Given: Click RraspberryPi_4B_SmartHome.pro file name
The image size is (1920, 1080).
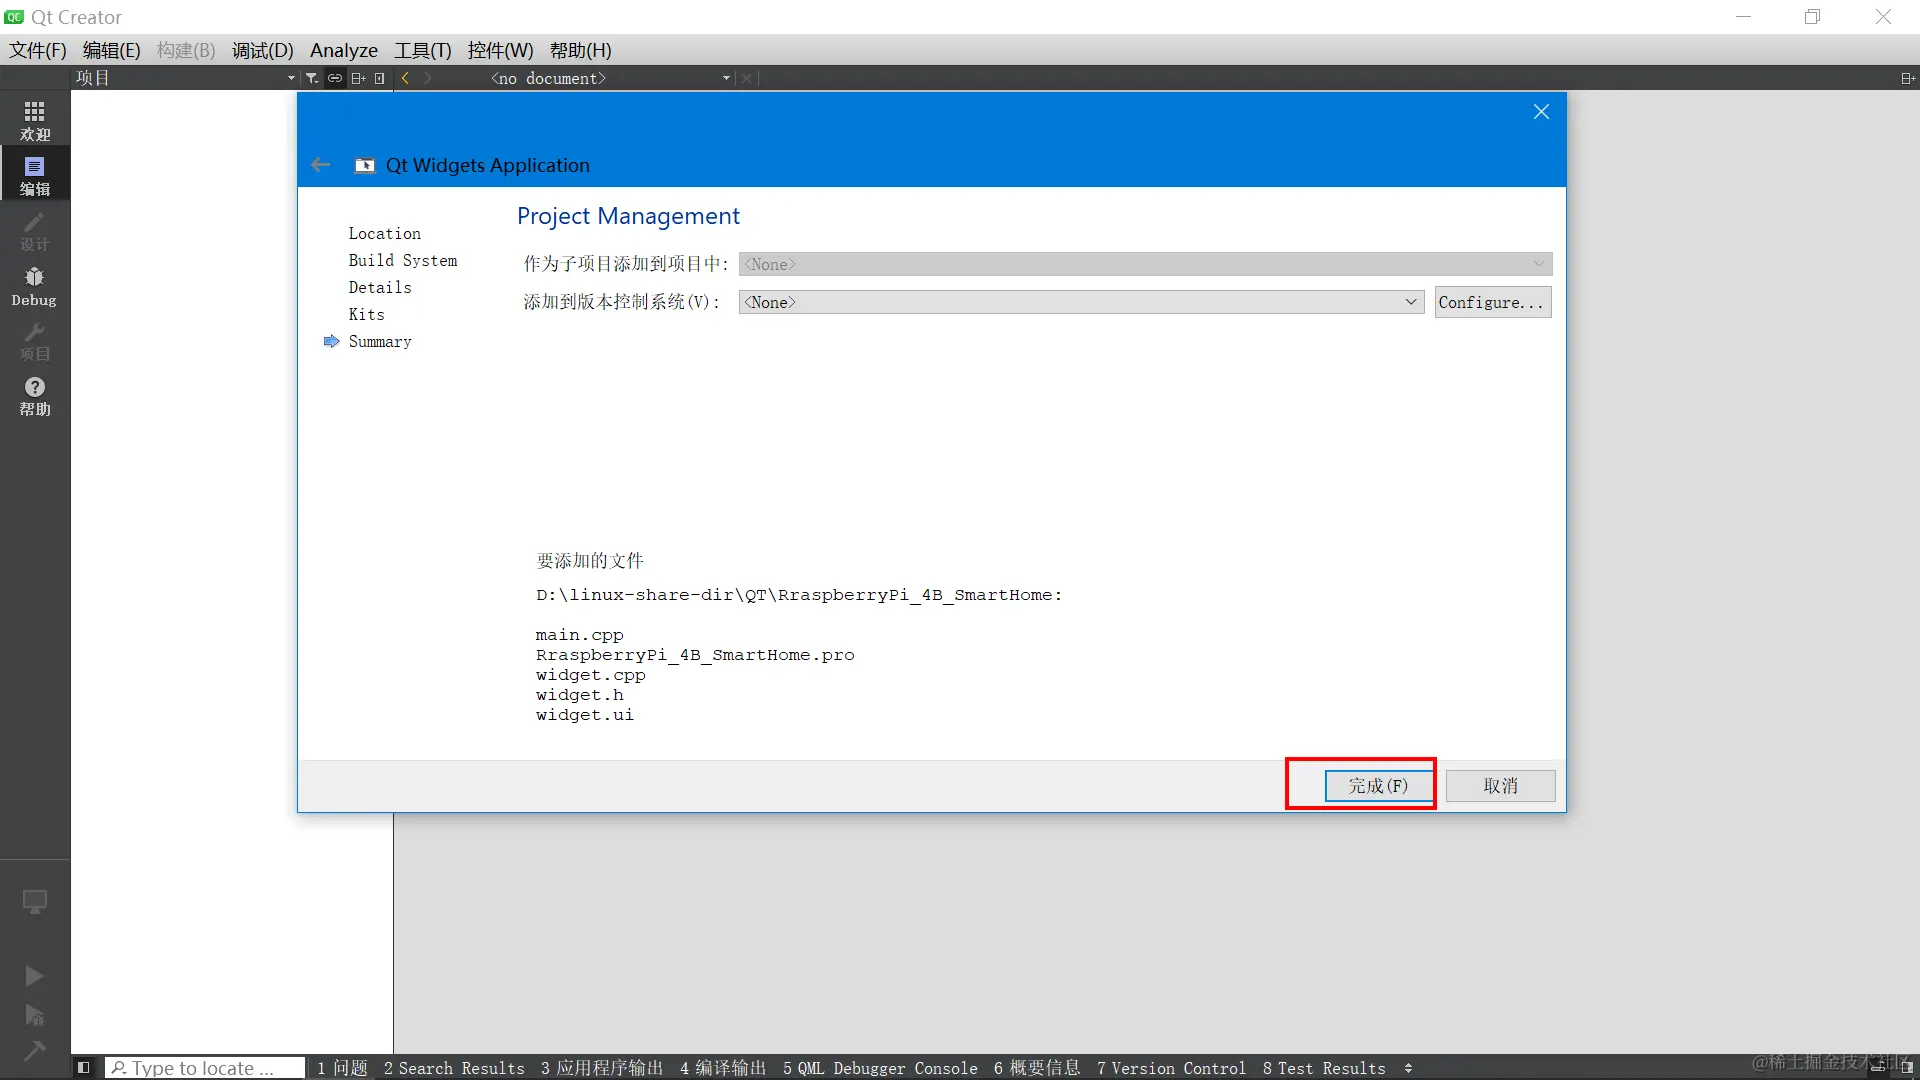Looking at the screenshot, I should [x=695, y=655].
